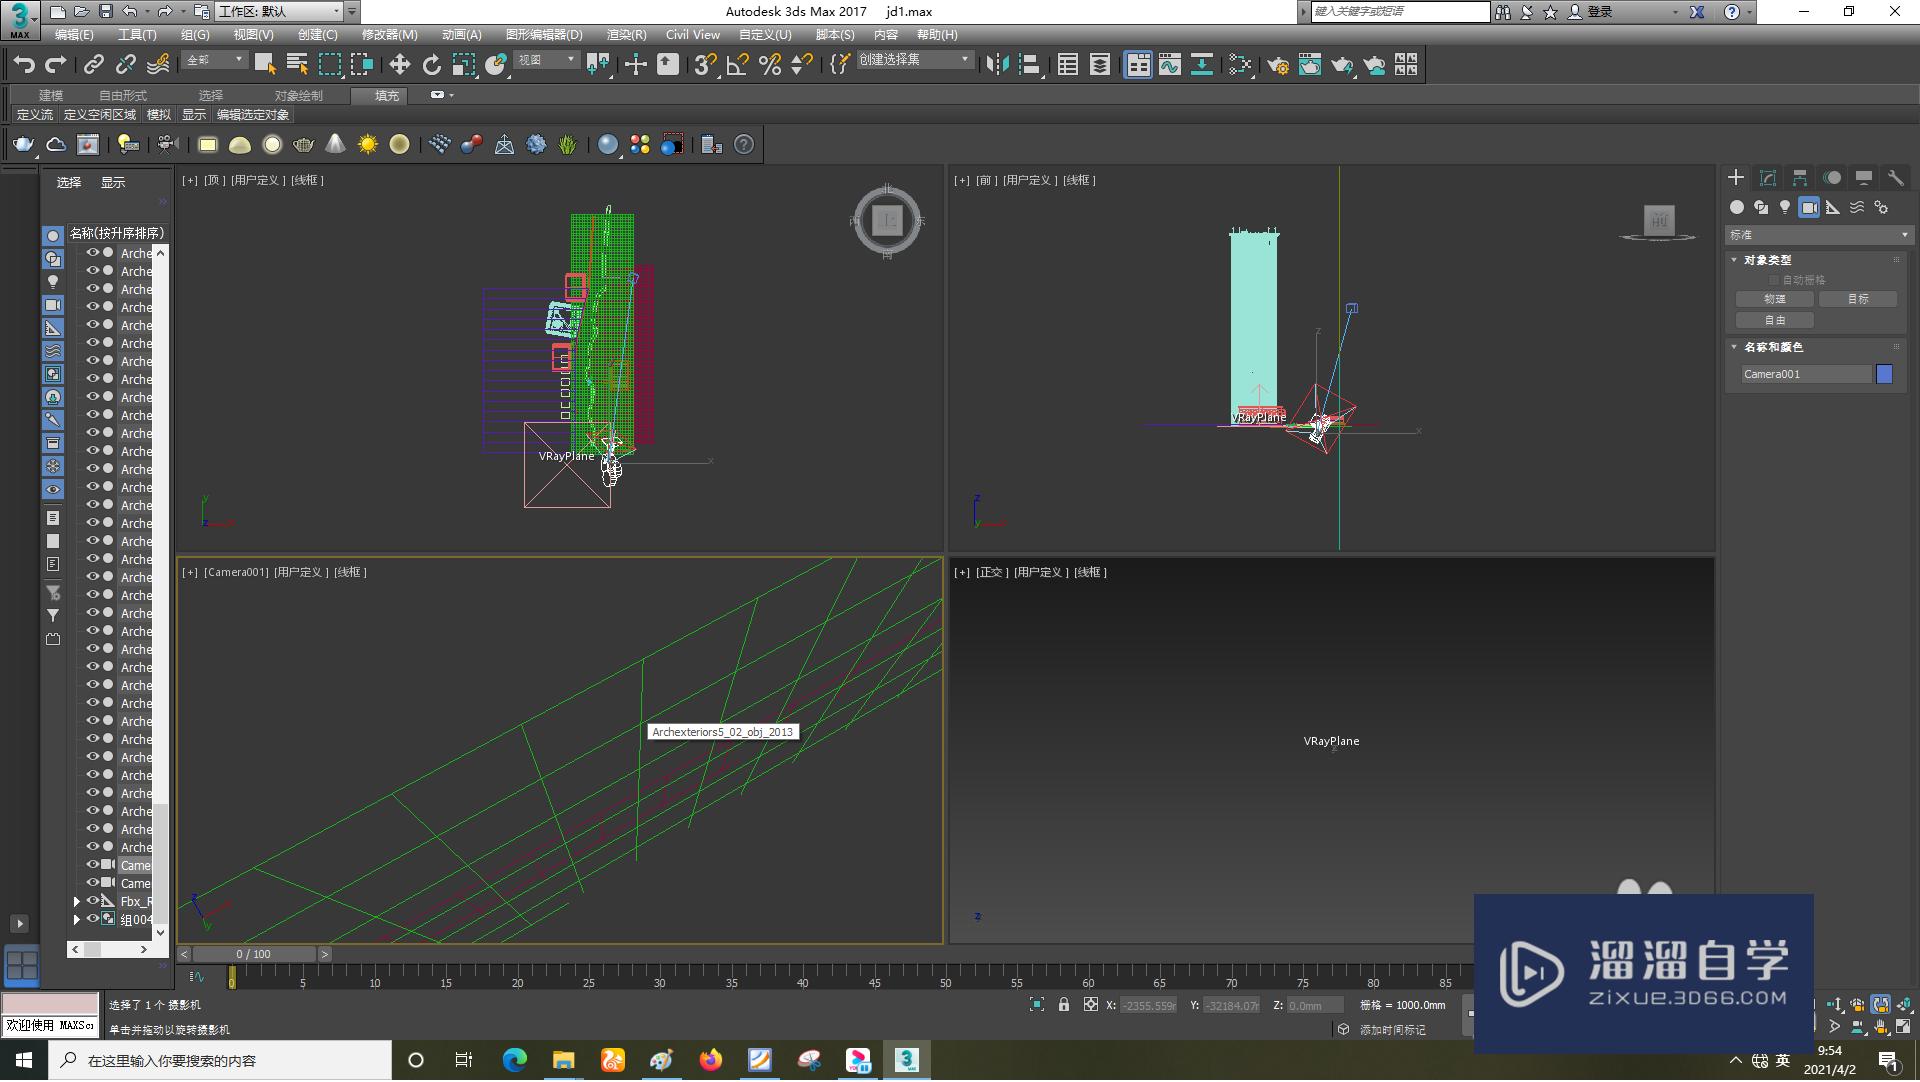
Task: Click the 登录 sign-in link
Action: (x=1600, y=11)
